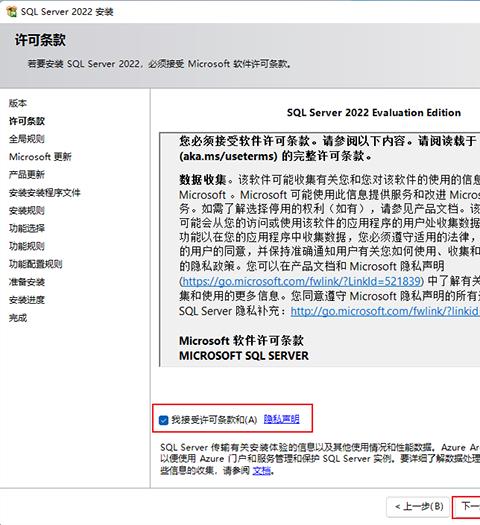
Task: Open the SQL Server privacy supplement URL
Action: click(x=385, y=311)
